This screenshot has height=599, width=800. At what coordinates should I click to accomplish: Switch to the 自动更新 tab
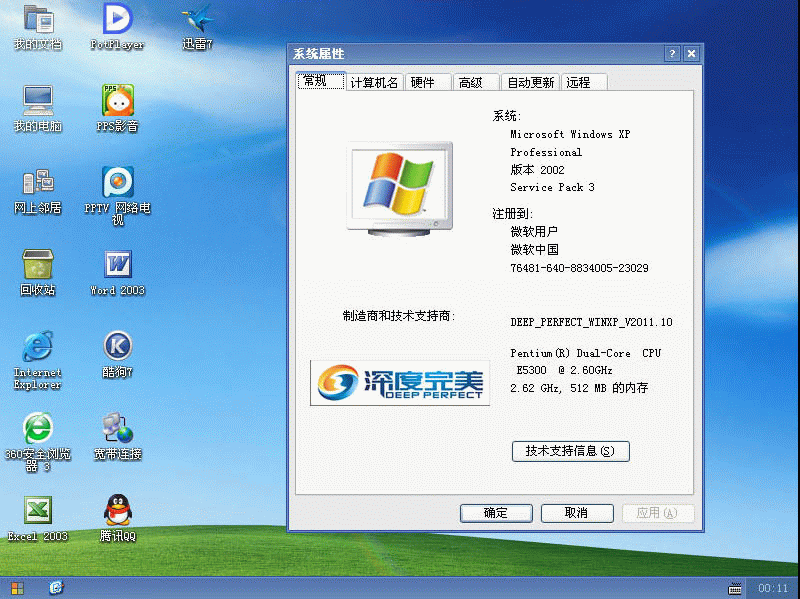pyautogui.click(x=531, y=83)
